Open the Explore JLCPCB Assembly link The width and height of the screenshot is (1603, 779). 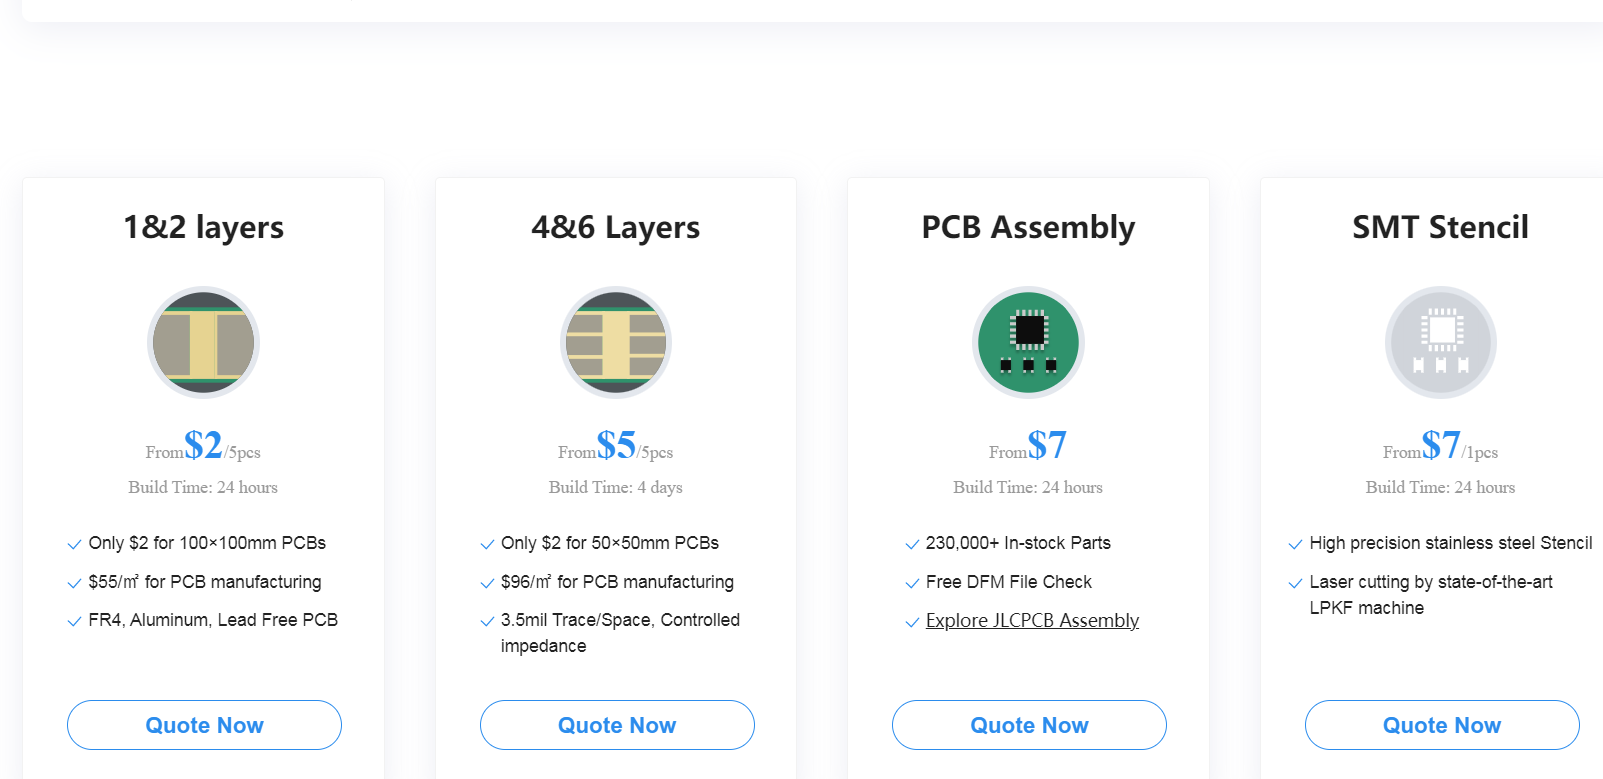[x=1032, y=621]
